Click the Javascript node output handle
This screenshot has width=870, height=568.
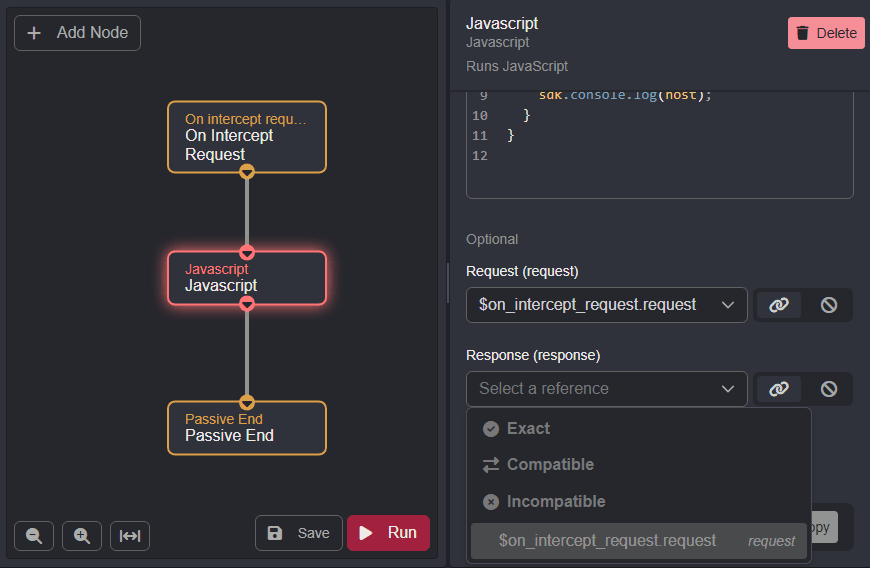click(x=247, y=303)
